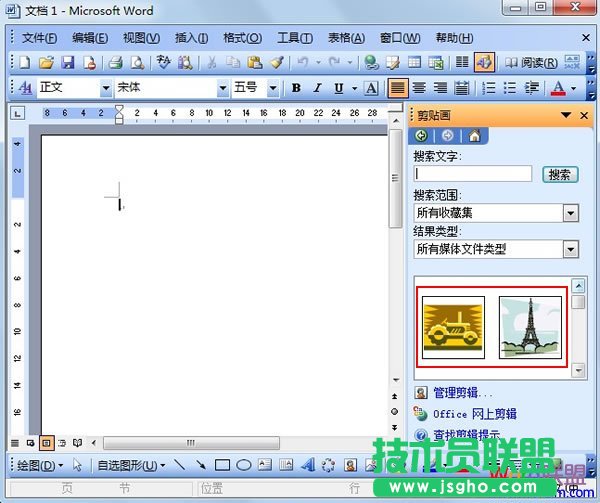Screen dimensions: 600x503
Task: Enable center text alignment
Action: (419, 88)
